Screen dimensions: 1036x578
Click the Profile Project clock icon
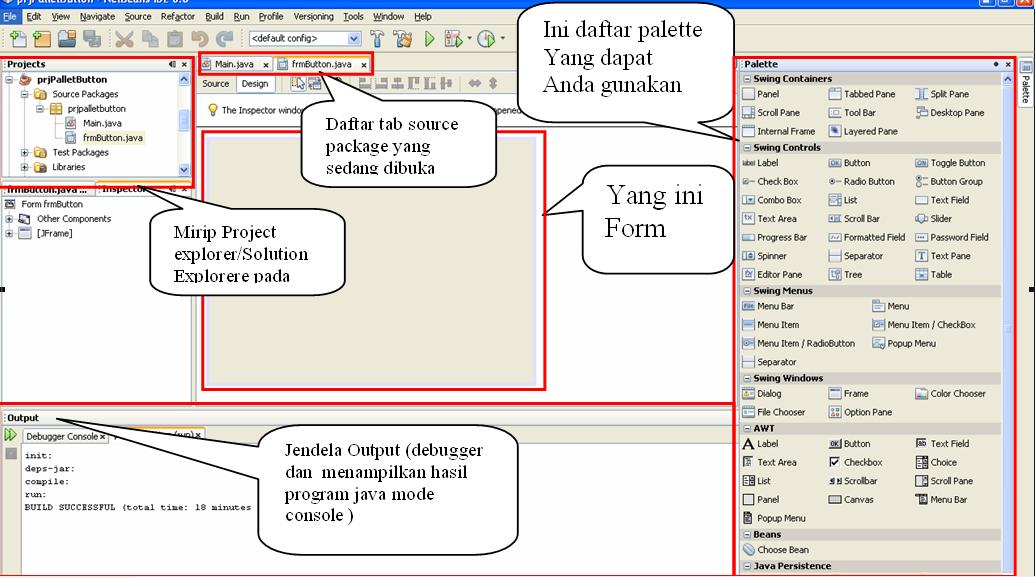point(486,39)
